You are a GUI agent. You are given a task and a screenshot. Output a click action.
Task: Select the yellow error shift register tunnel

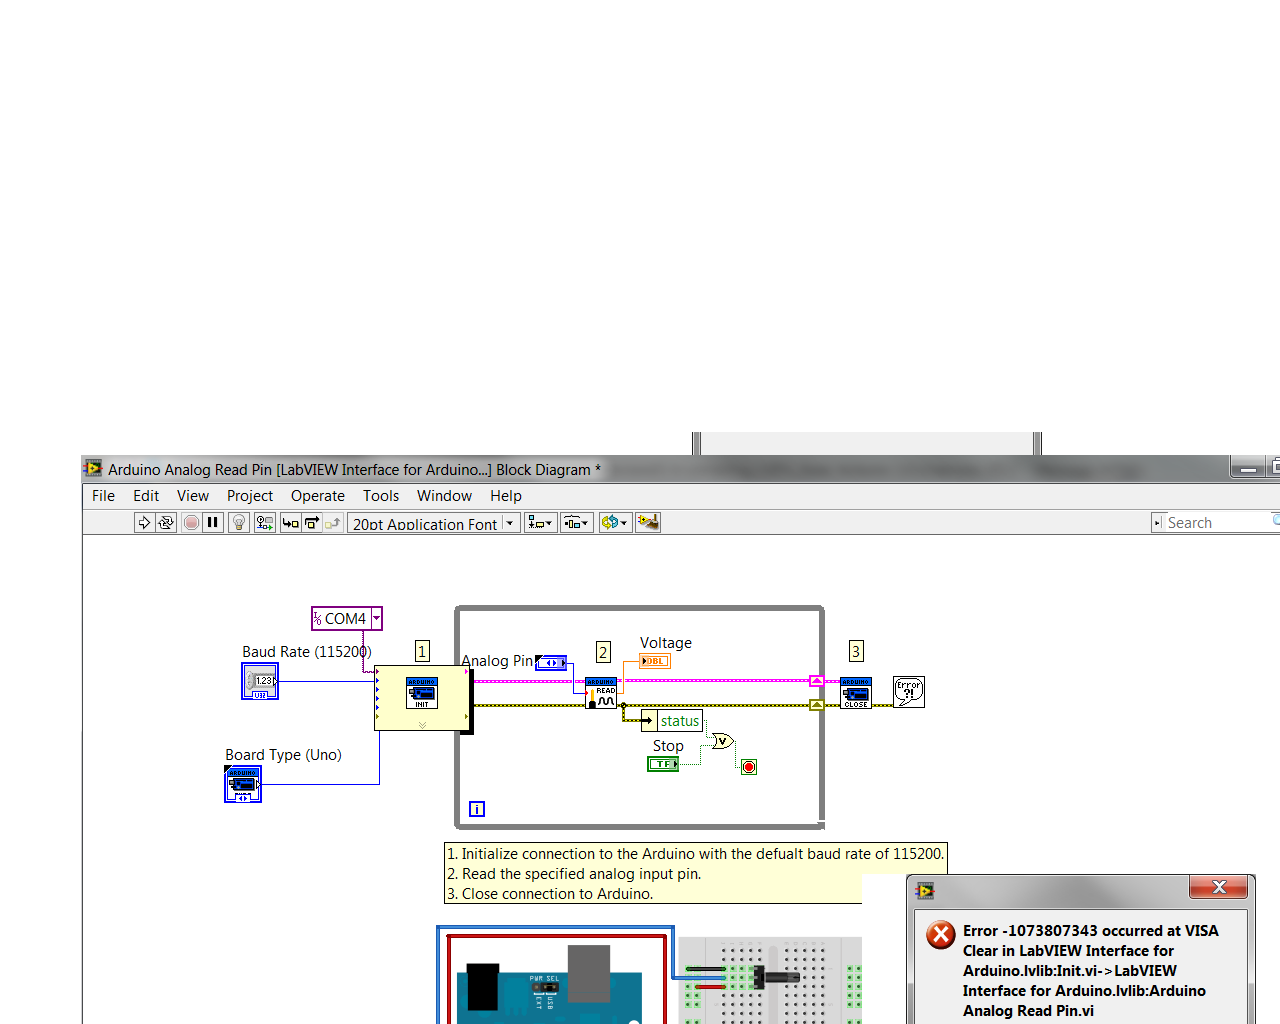(817, 705)
